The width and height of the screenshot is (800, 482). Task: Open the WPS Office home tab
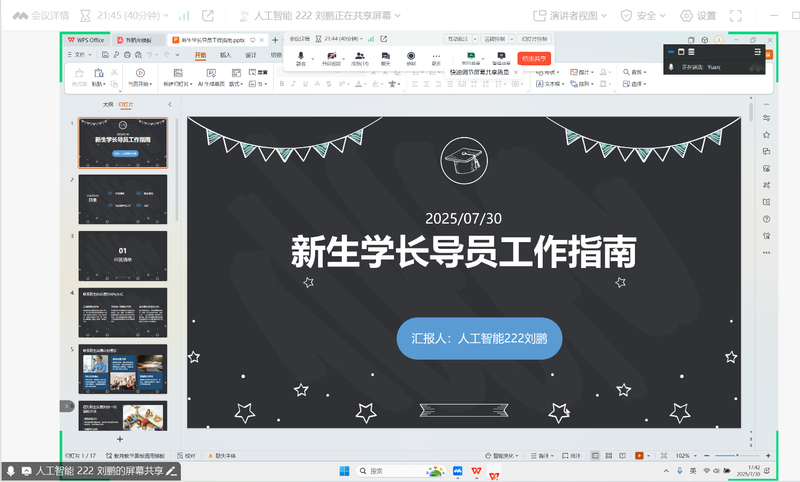click(86, 40)
